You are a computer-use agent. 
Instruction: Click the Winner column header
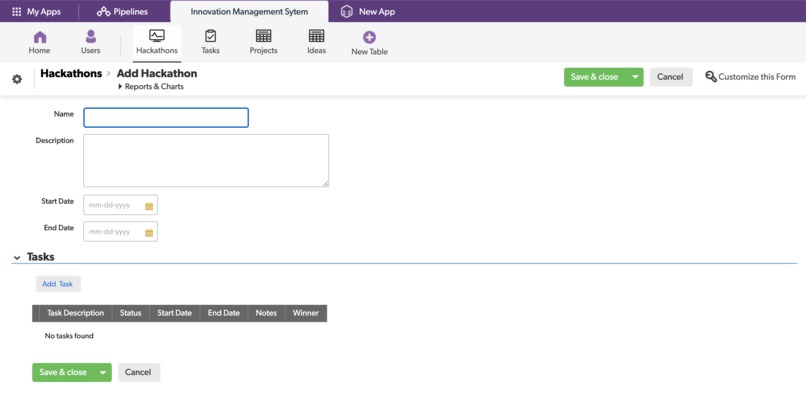(305, 313)
